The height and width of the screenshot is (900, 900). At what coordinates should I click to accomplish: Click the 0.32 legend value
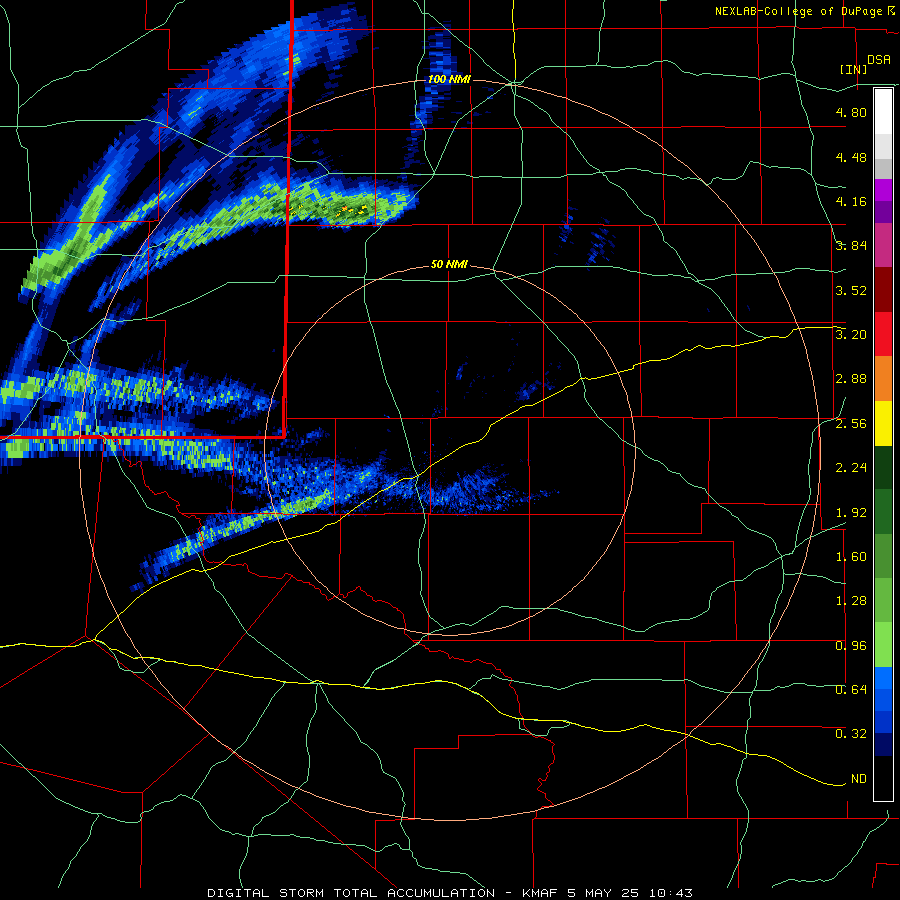pyautogui.click(x=851, y=734)
